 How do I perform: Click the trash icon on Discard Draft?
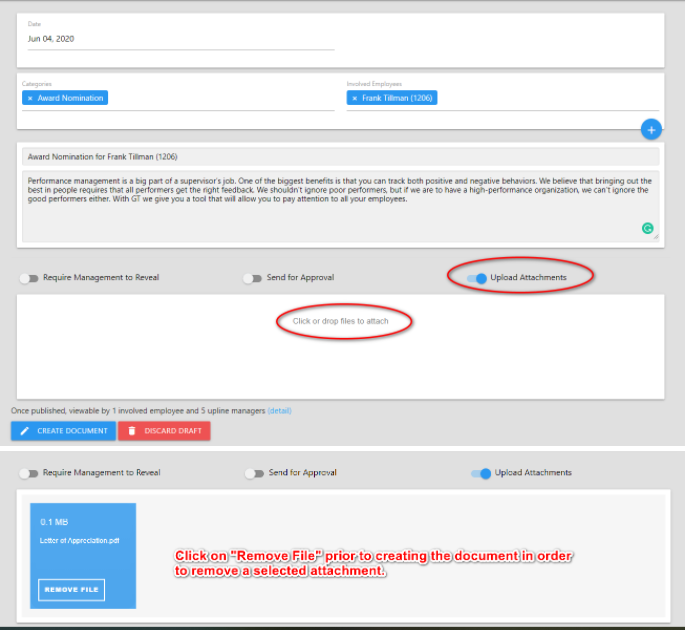(x=131, y=431)
